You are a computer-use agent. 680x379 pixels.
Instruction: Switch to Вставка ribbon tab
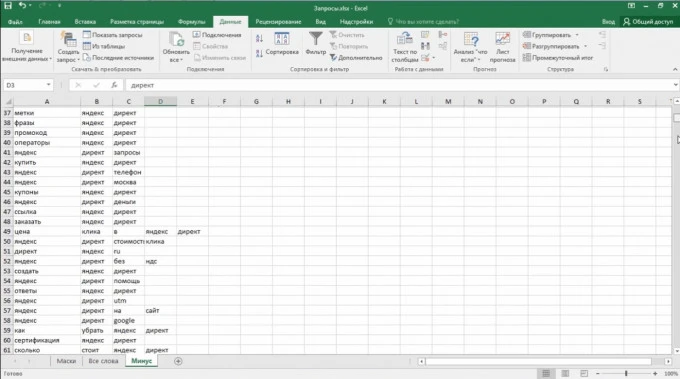pyautogui.click(x=85, y=21)
